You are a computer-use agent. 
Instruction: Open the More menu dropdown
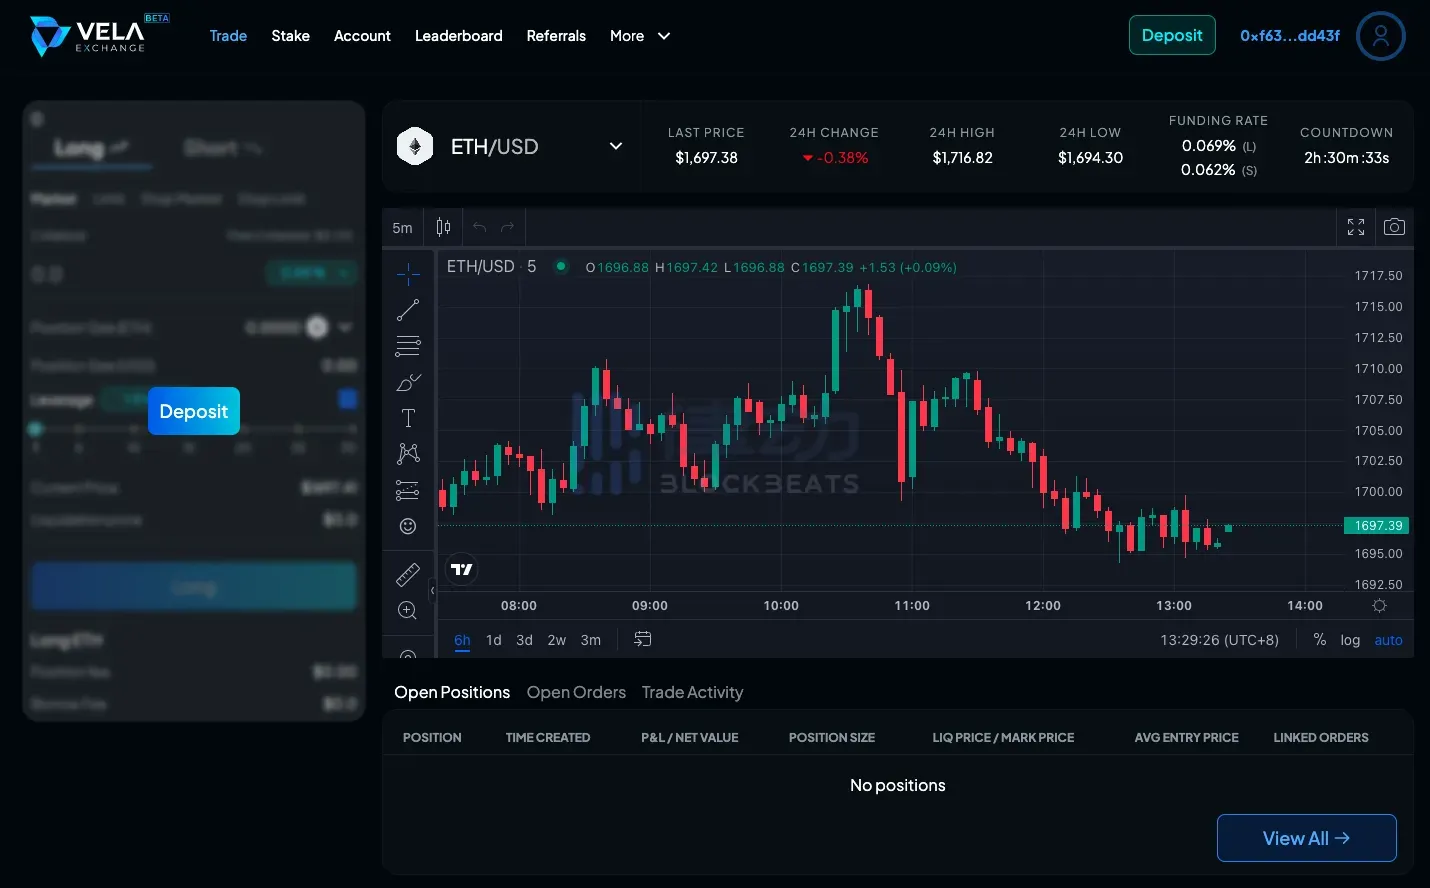(x=640, y=36)
